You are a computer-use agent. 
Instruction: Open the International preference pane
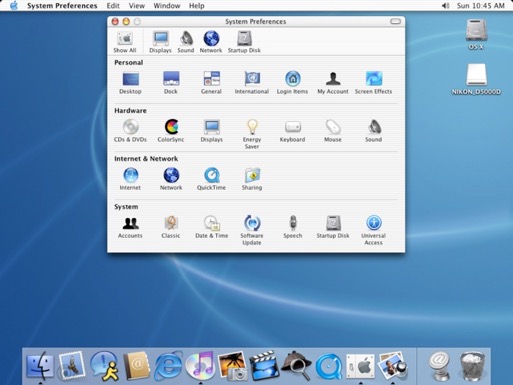[252, 83]
